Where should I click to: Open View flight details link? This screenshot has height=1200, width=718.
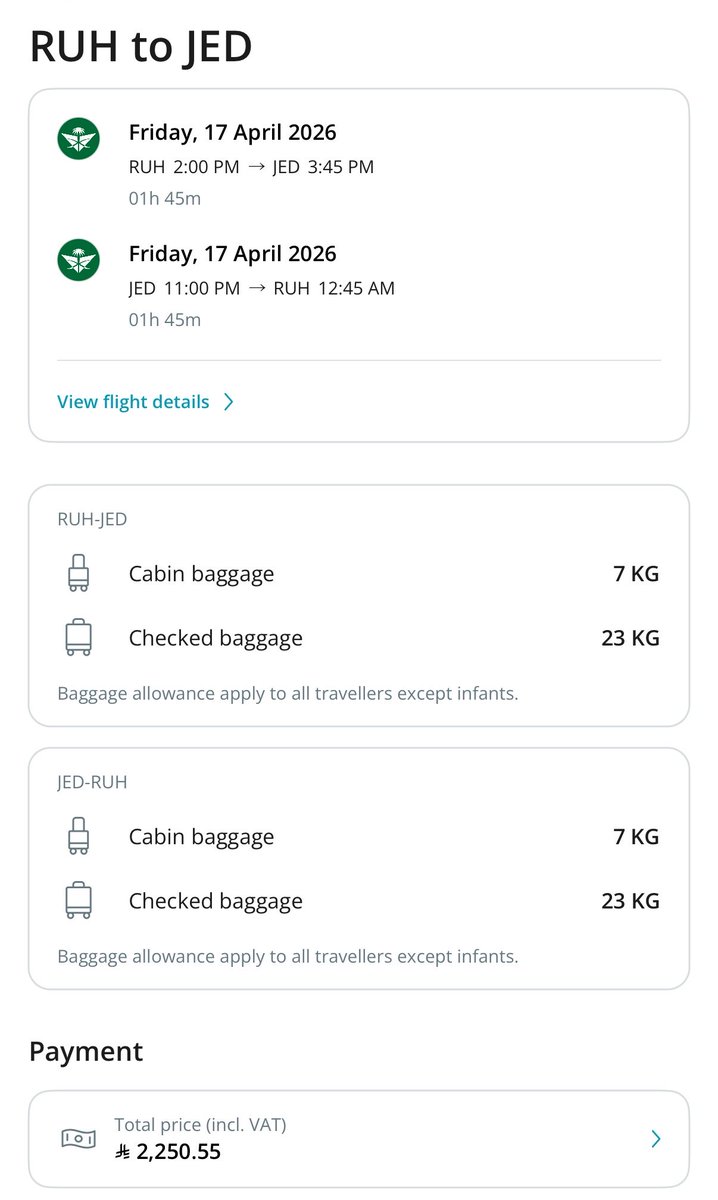coord(133,402)
